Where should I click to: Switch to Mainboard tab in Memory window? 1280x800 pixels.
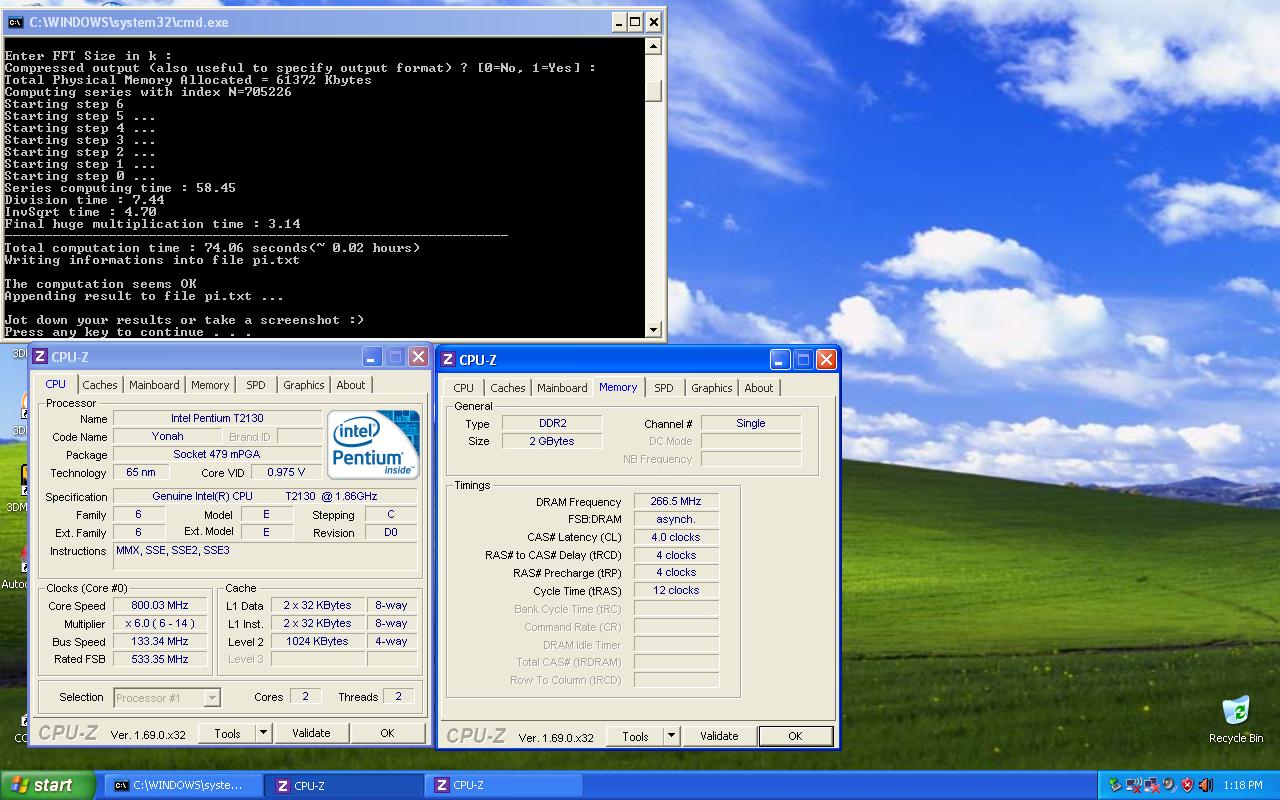click(x=562, y=388)
